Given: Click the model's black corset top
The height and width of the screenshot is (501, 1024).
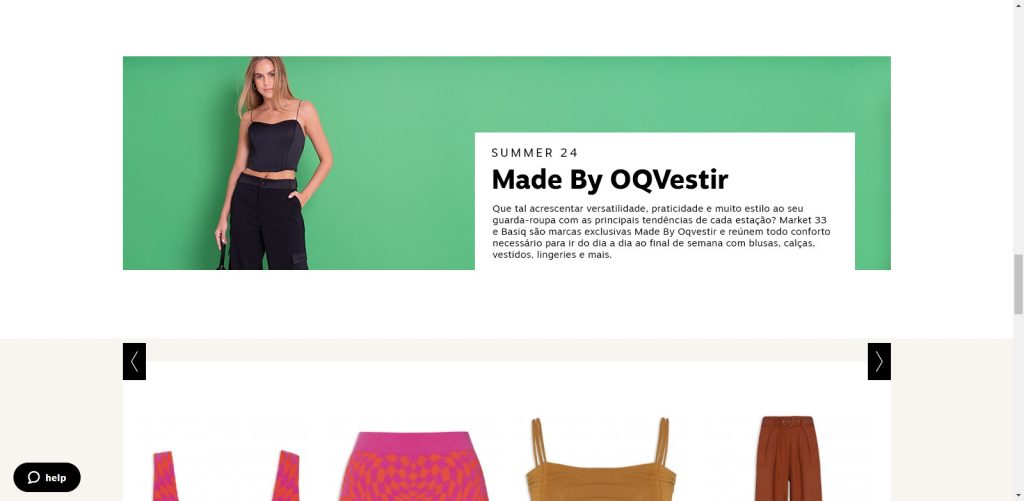Looking at the screenshot, I should tap(276, 145).
